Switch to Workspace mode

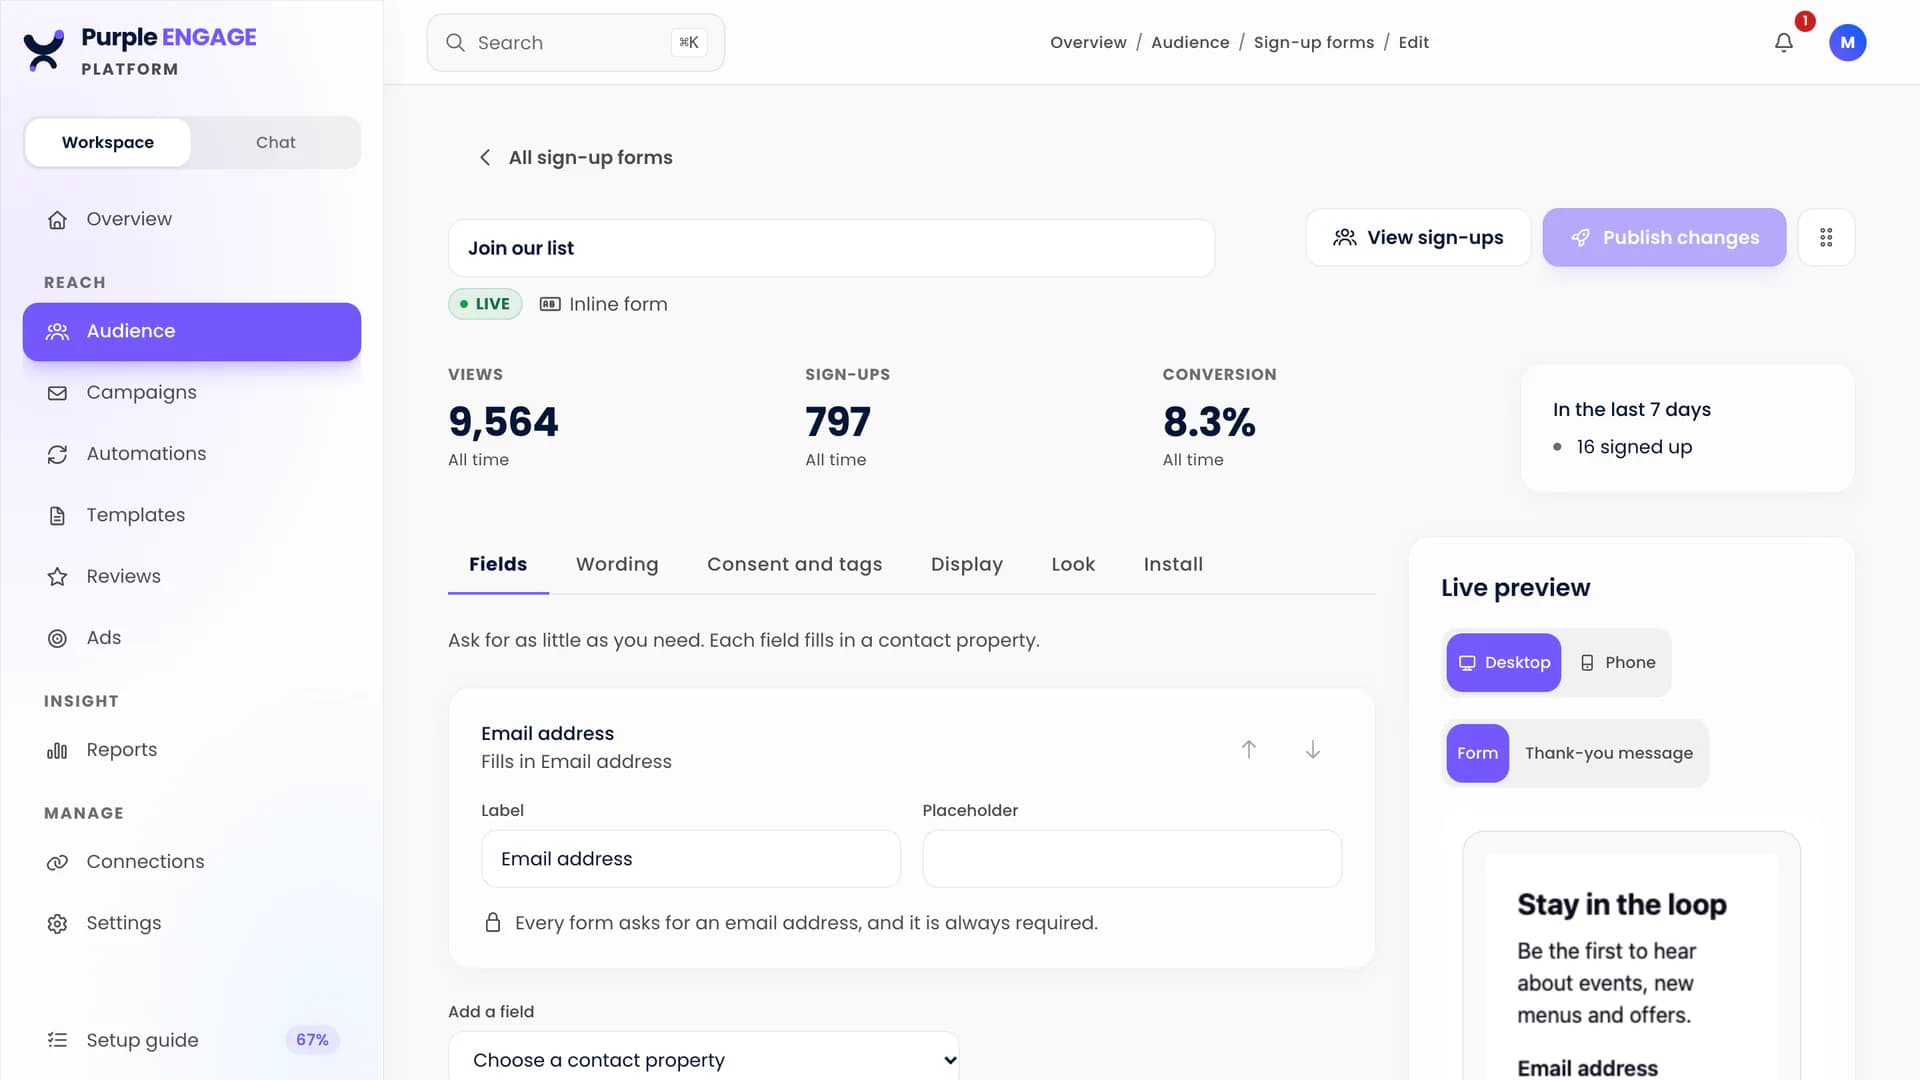108,142
